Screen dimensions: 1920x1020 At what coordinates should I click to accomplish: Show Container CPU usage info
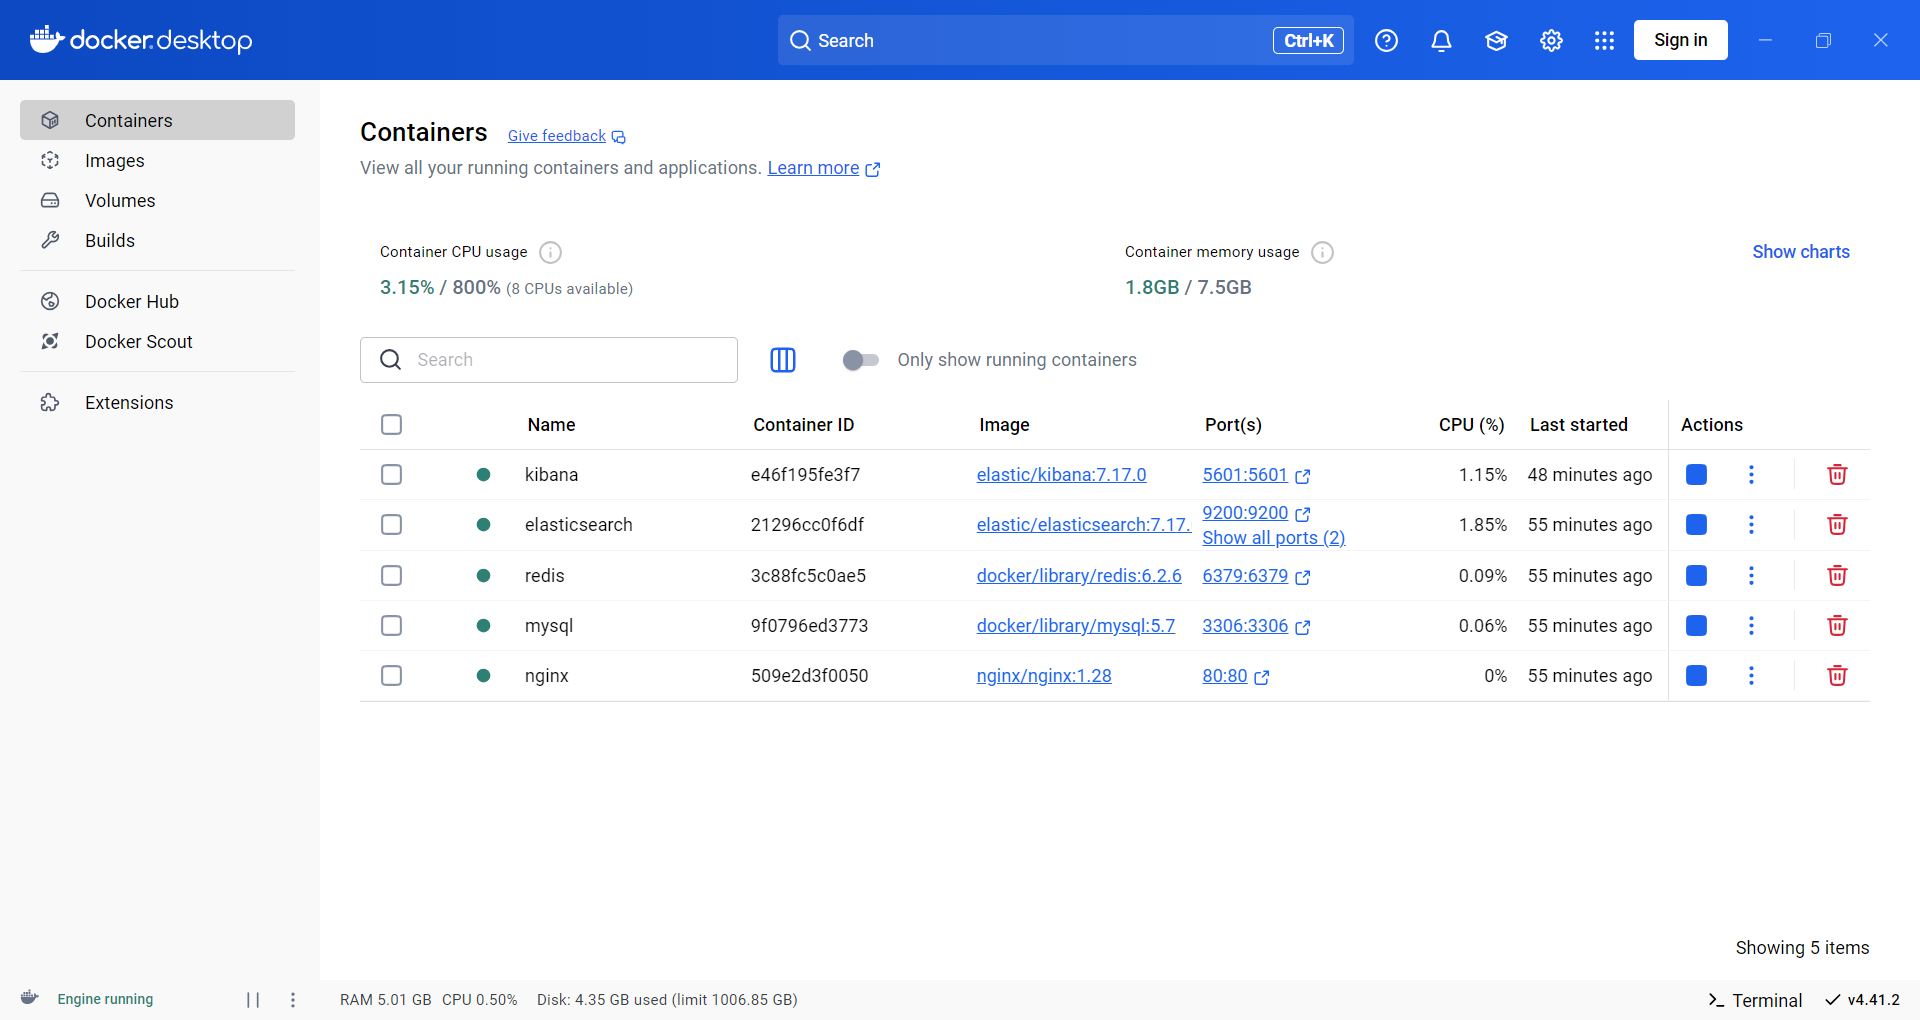550,252
